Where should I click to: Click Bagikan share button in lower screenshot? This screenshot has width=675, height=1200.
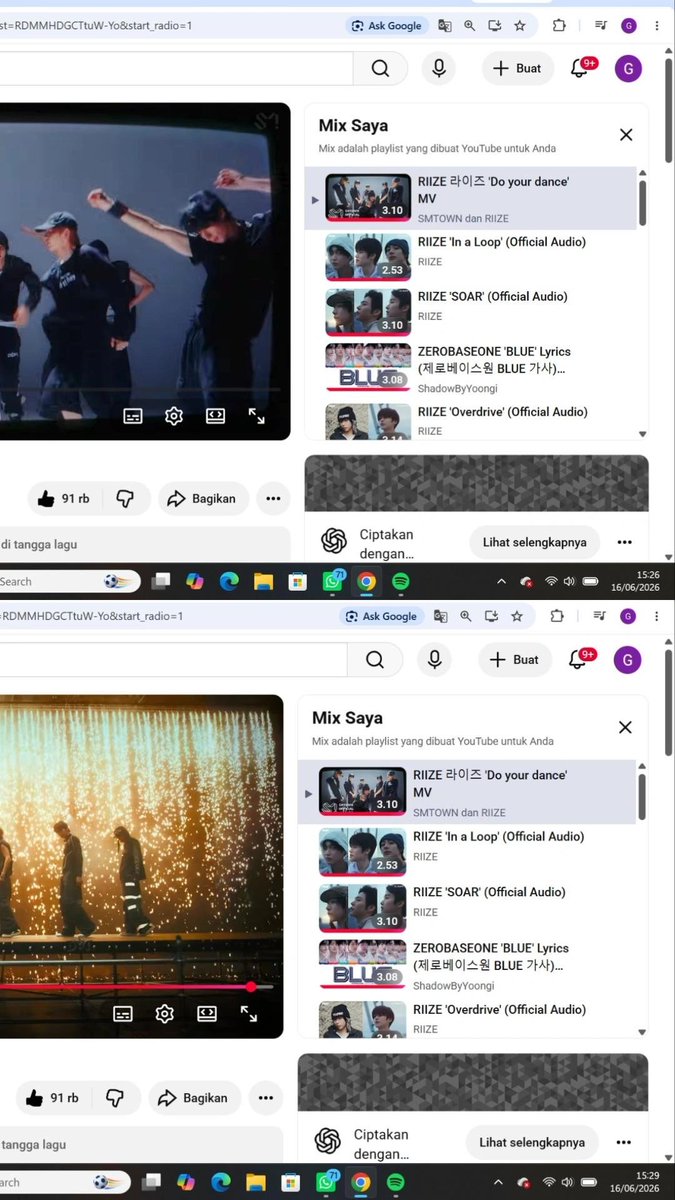click(194, 1098)
